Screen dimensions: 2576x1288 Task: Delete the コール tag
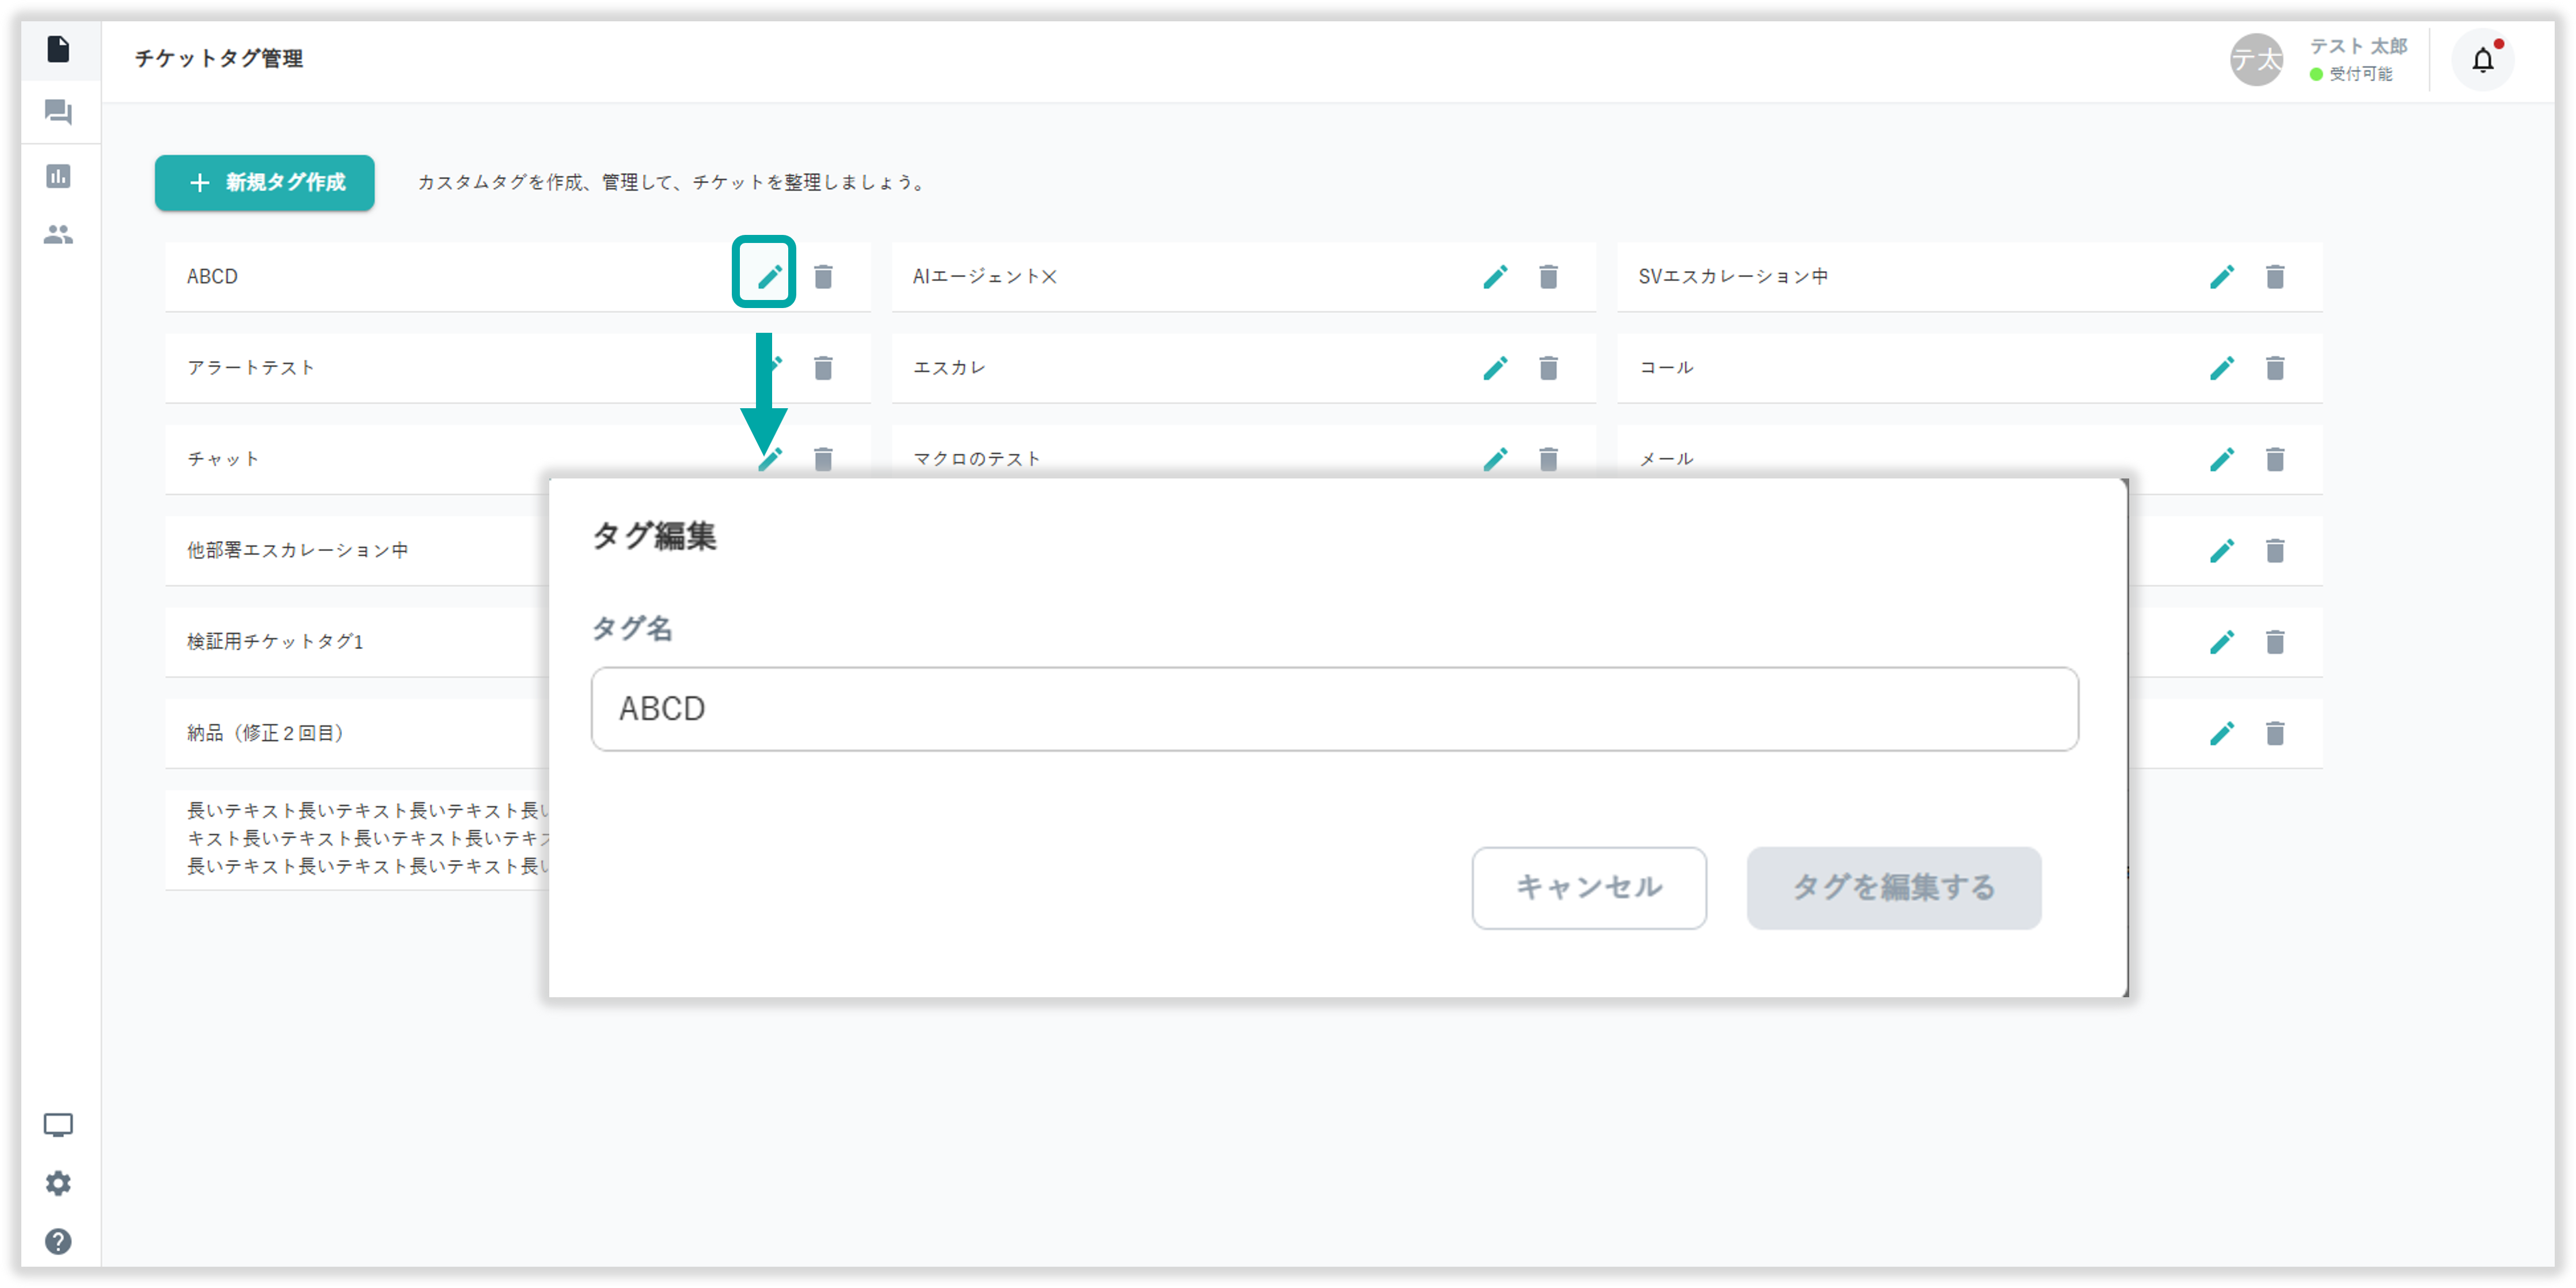2275,368
